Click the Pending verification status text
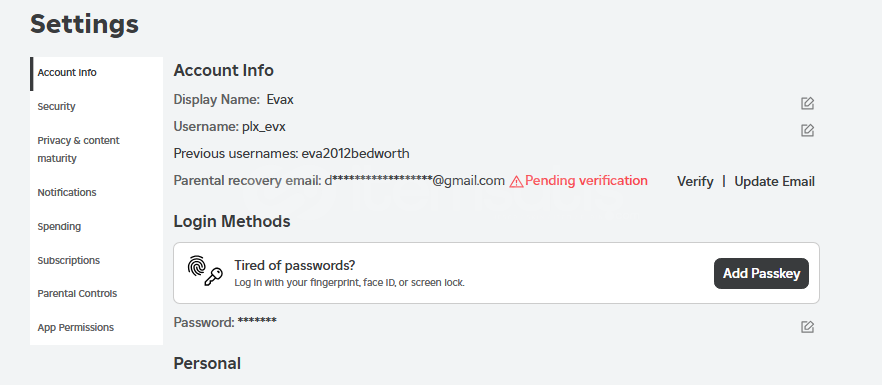882x385 pixels. click(x=586, y=181)
